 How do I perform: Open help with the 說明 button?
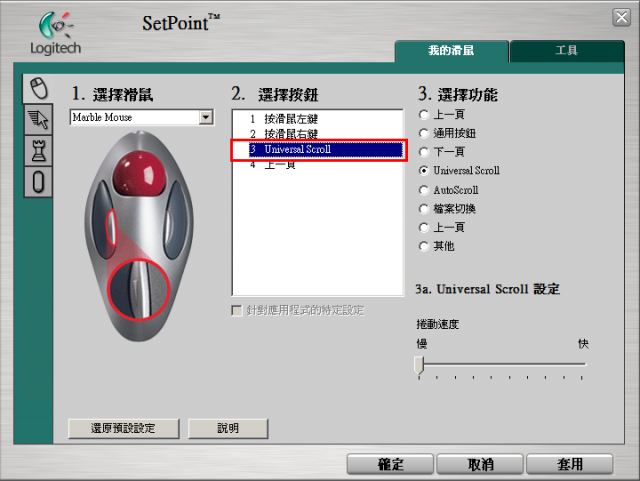tap(228, 428)
